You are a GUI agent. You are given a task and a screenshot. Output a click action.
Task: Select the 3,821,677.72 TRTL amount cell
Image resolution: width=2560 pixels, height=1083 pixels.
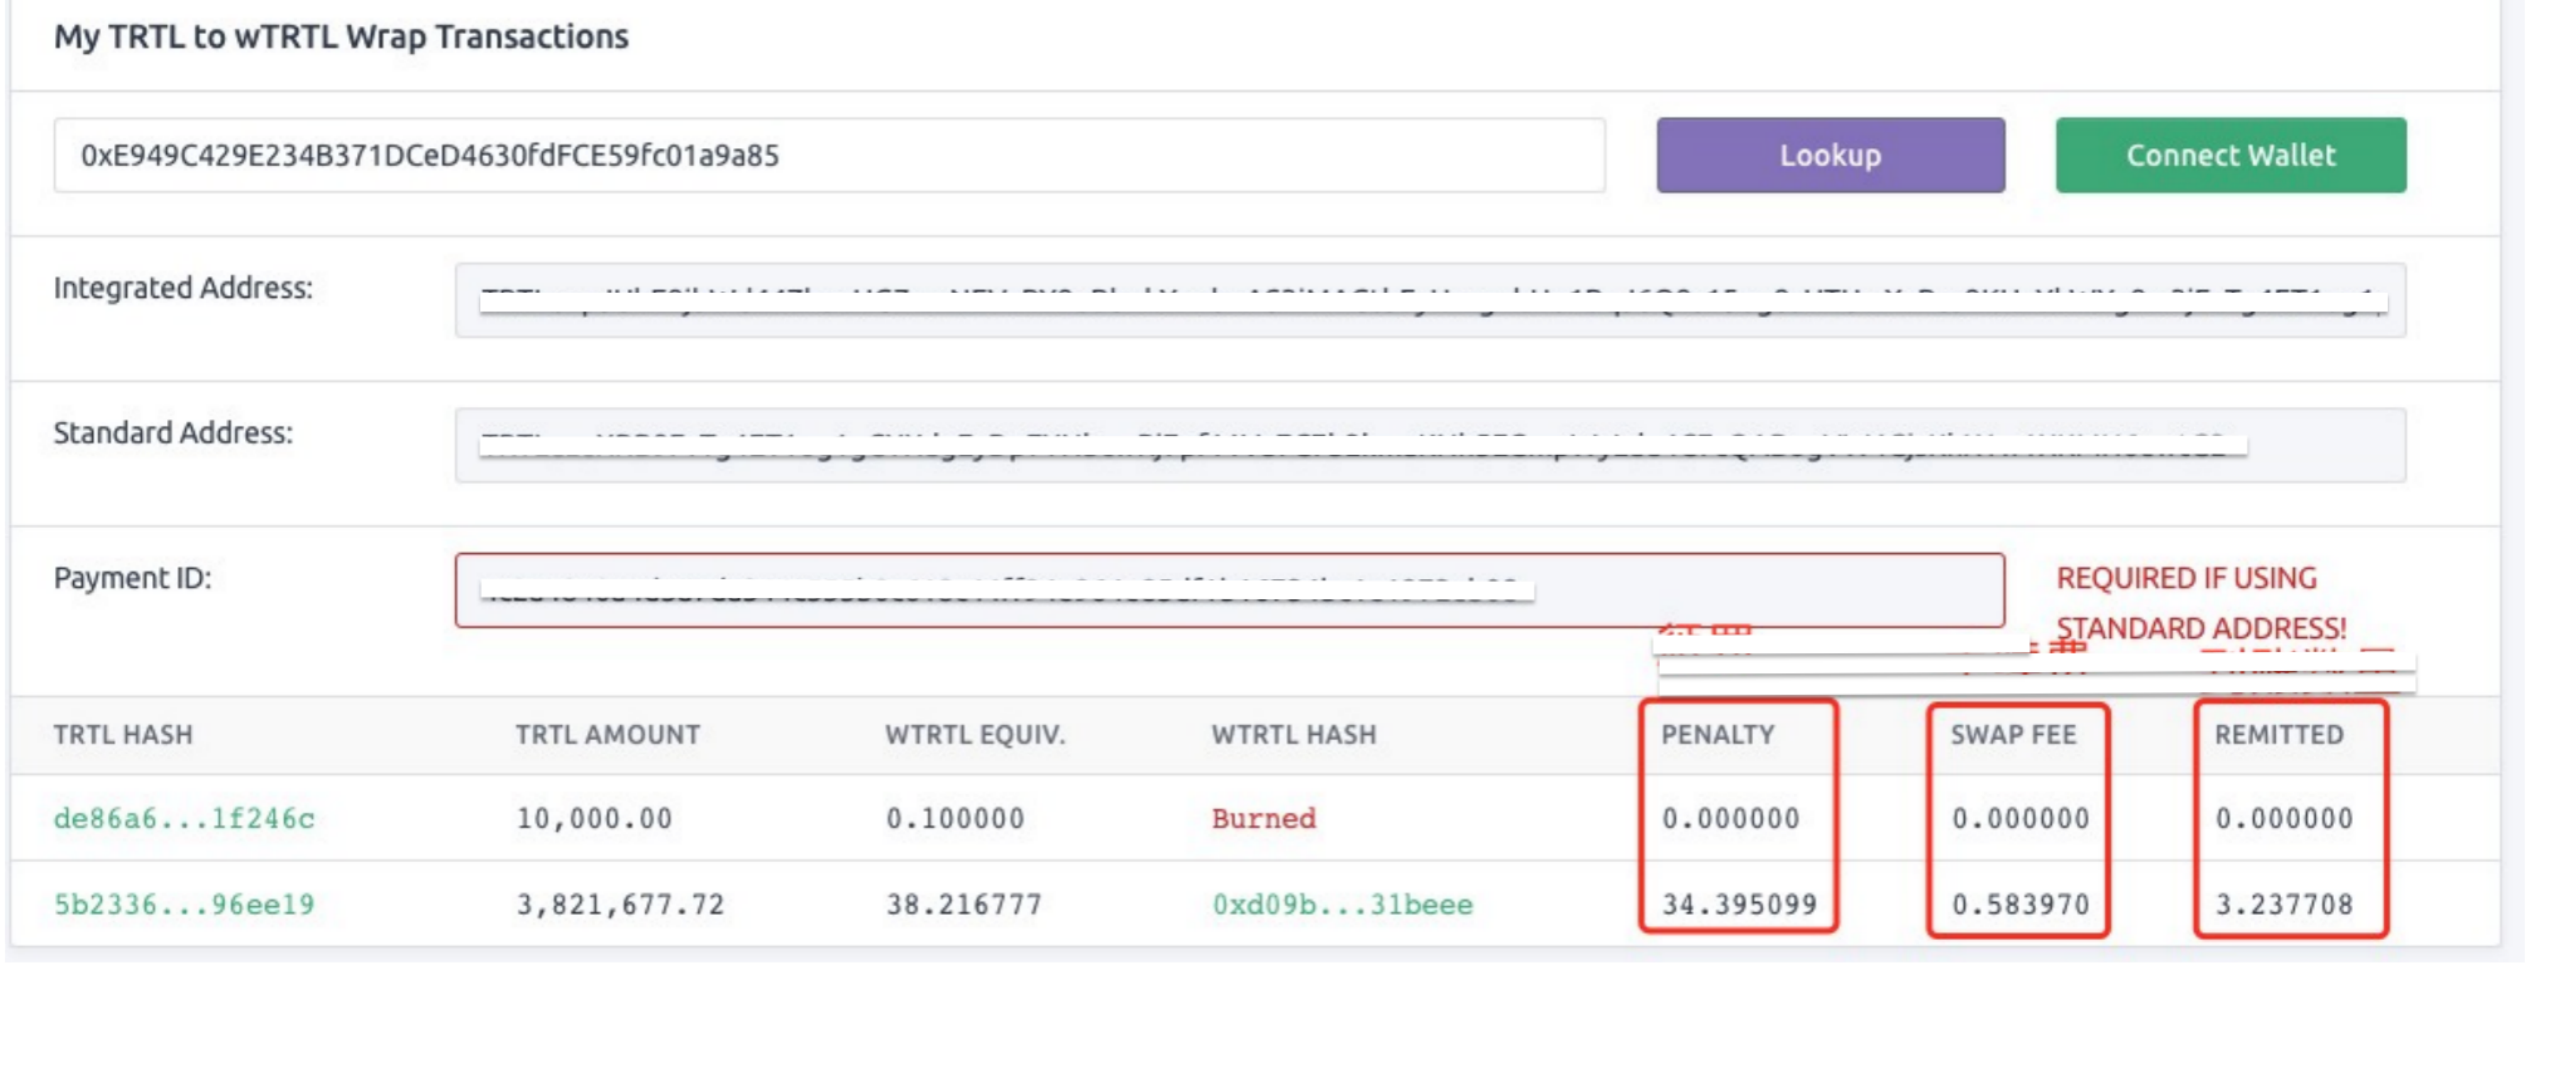click(620, 905)
